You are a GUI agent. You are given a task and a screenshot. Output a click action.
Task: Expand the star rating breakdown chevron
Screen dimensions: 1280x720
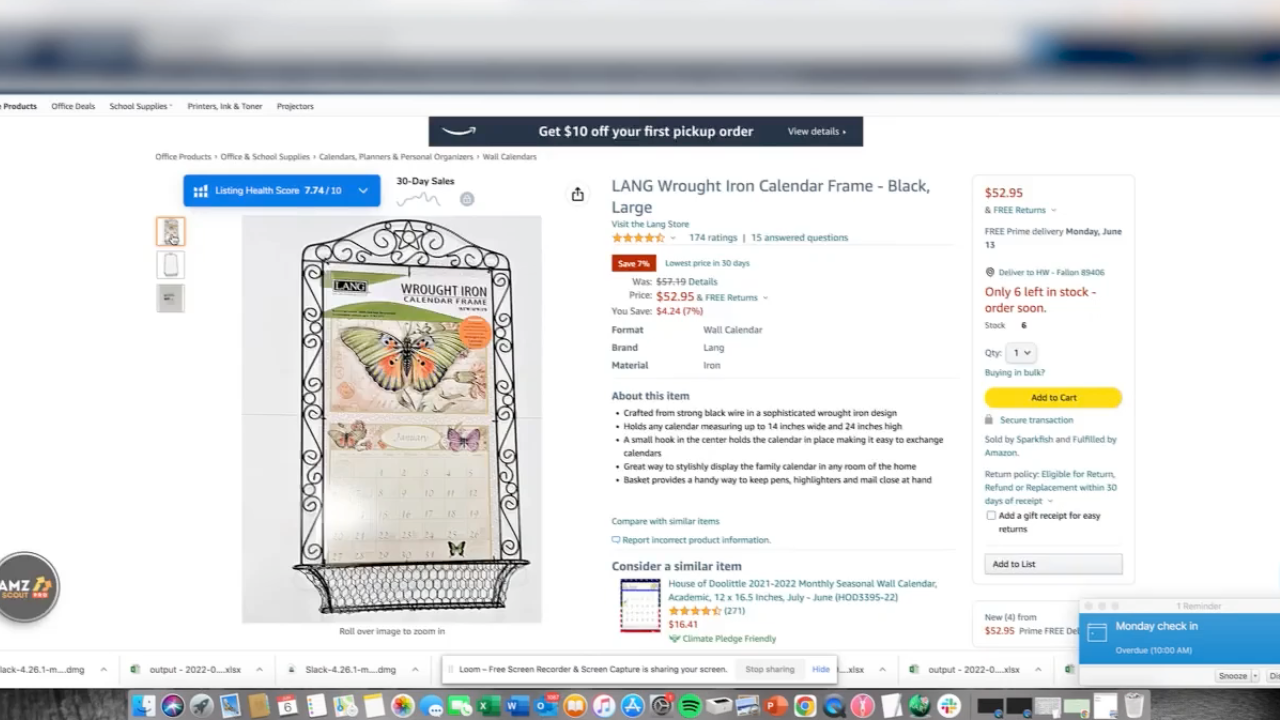(673, 238)
